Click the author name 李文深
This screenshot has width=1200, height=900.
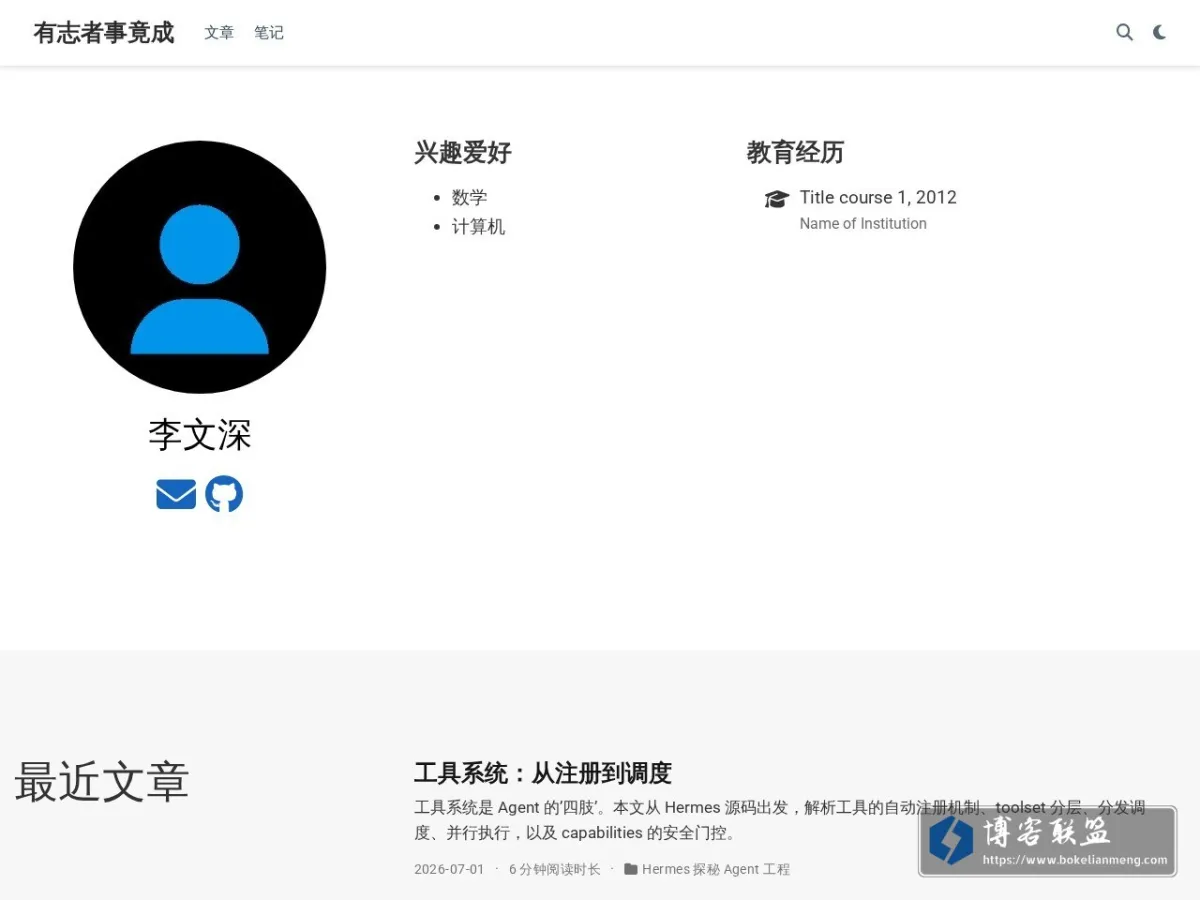(200, 435)
